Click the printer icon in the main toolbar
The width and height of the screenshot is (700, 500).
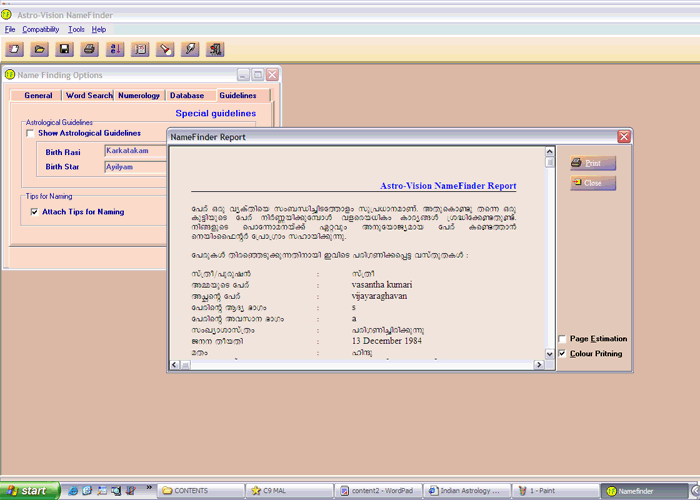click(89, 49)
